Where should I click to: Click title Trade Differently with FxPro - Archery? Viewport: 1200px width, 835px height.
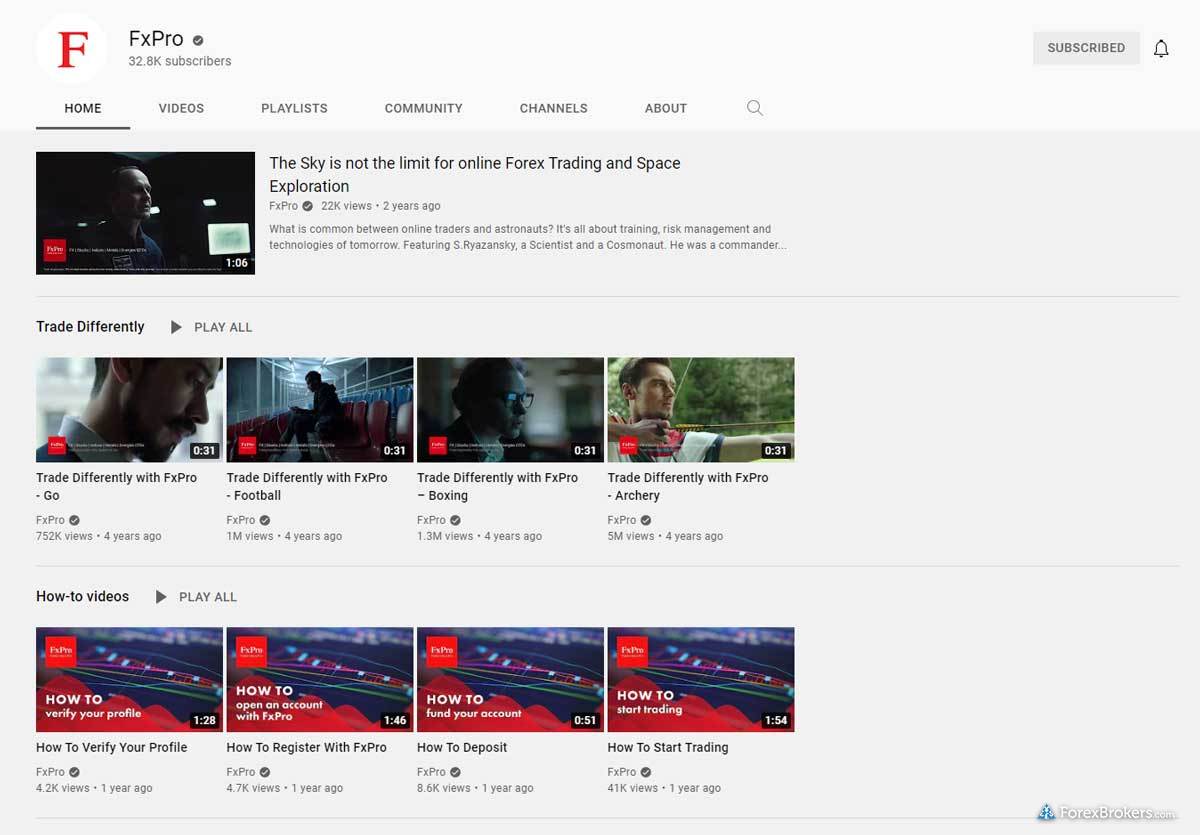688,487
